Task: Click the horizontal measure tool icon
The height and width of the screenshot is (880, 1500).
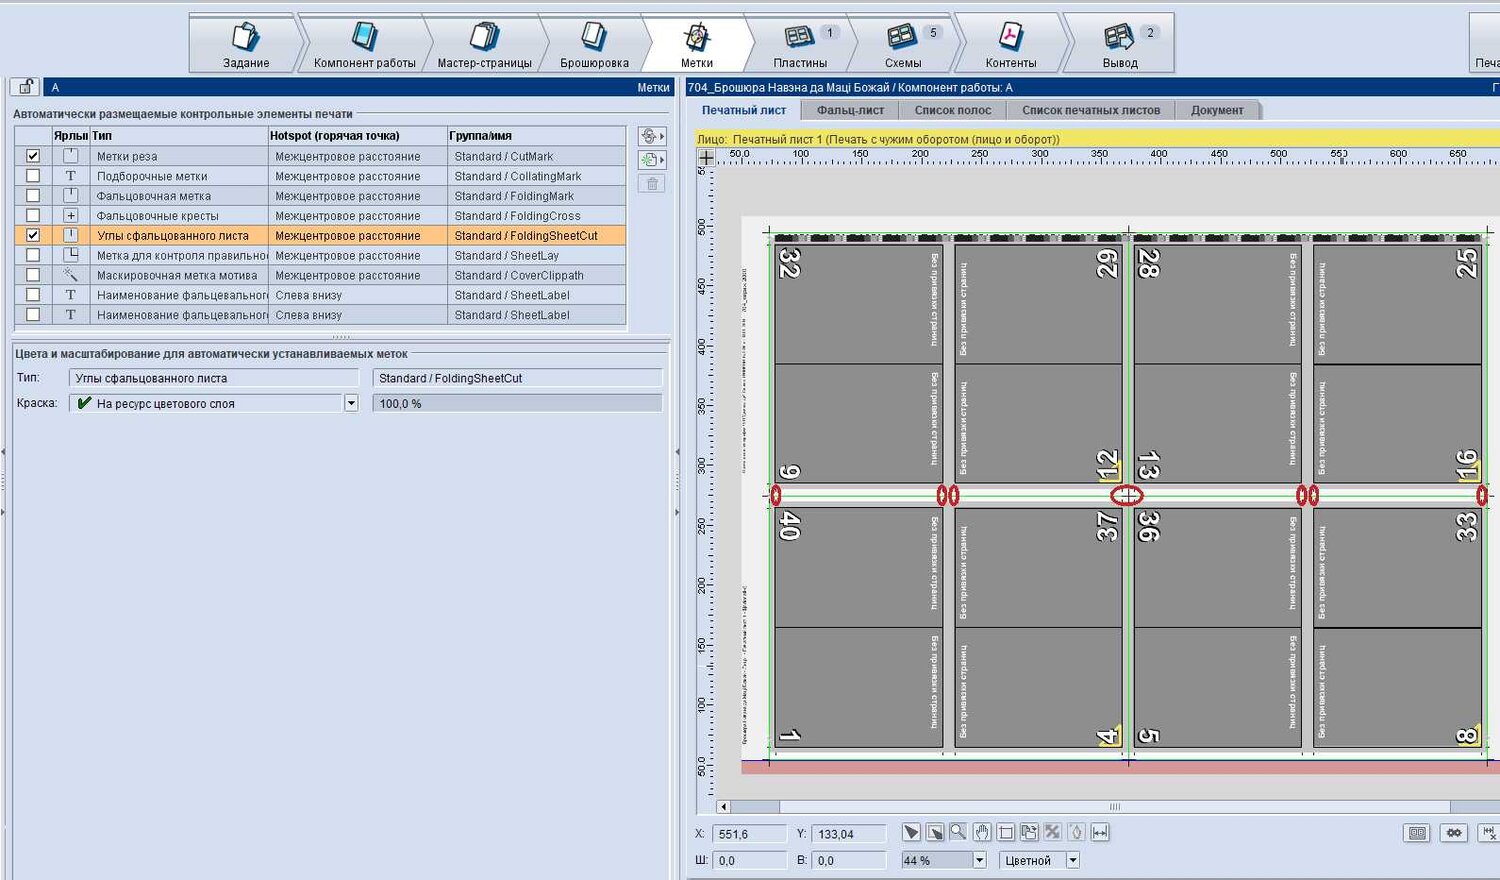Action: click(x=1100, y=832)
